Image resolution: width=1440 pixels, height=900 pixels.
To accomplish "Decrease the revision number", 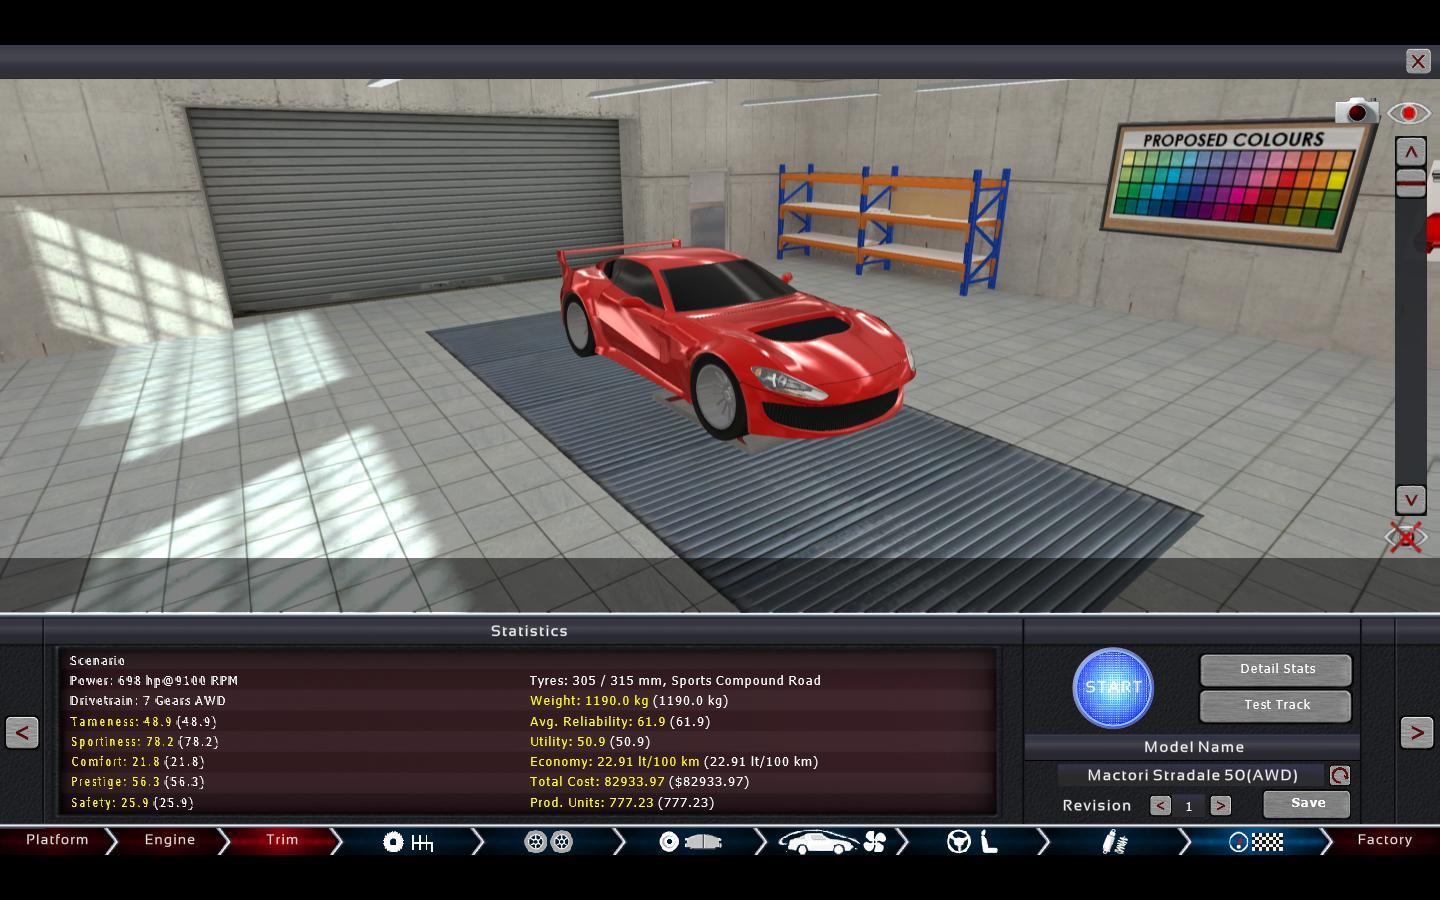I will tap(1160, 805).
